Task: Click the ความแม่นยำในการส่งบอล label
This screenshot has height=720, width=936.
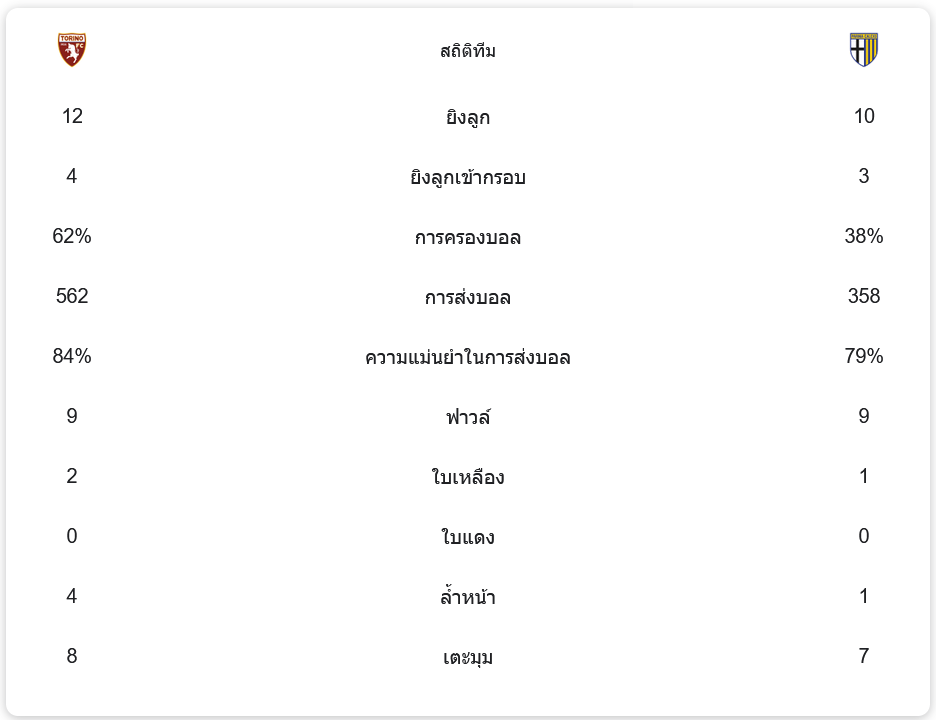Action: pyautogui.click(x=468, y=357)
